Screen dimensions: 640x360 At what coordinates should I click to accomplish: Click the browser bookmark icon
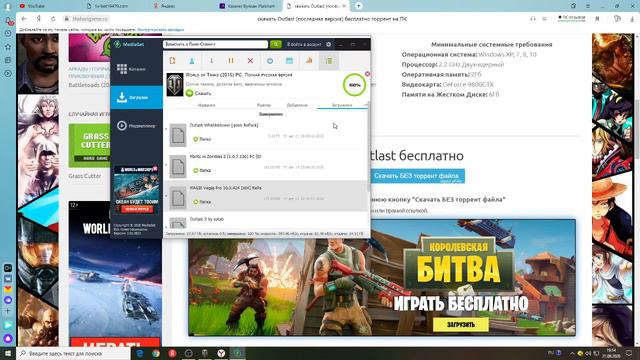[598, 19]
